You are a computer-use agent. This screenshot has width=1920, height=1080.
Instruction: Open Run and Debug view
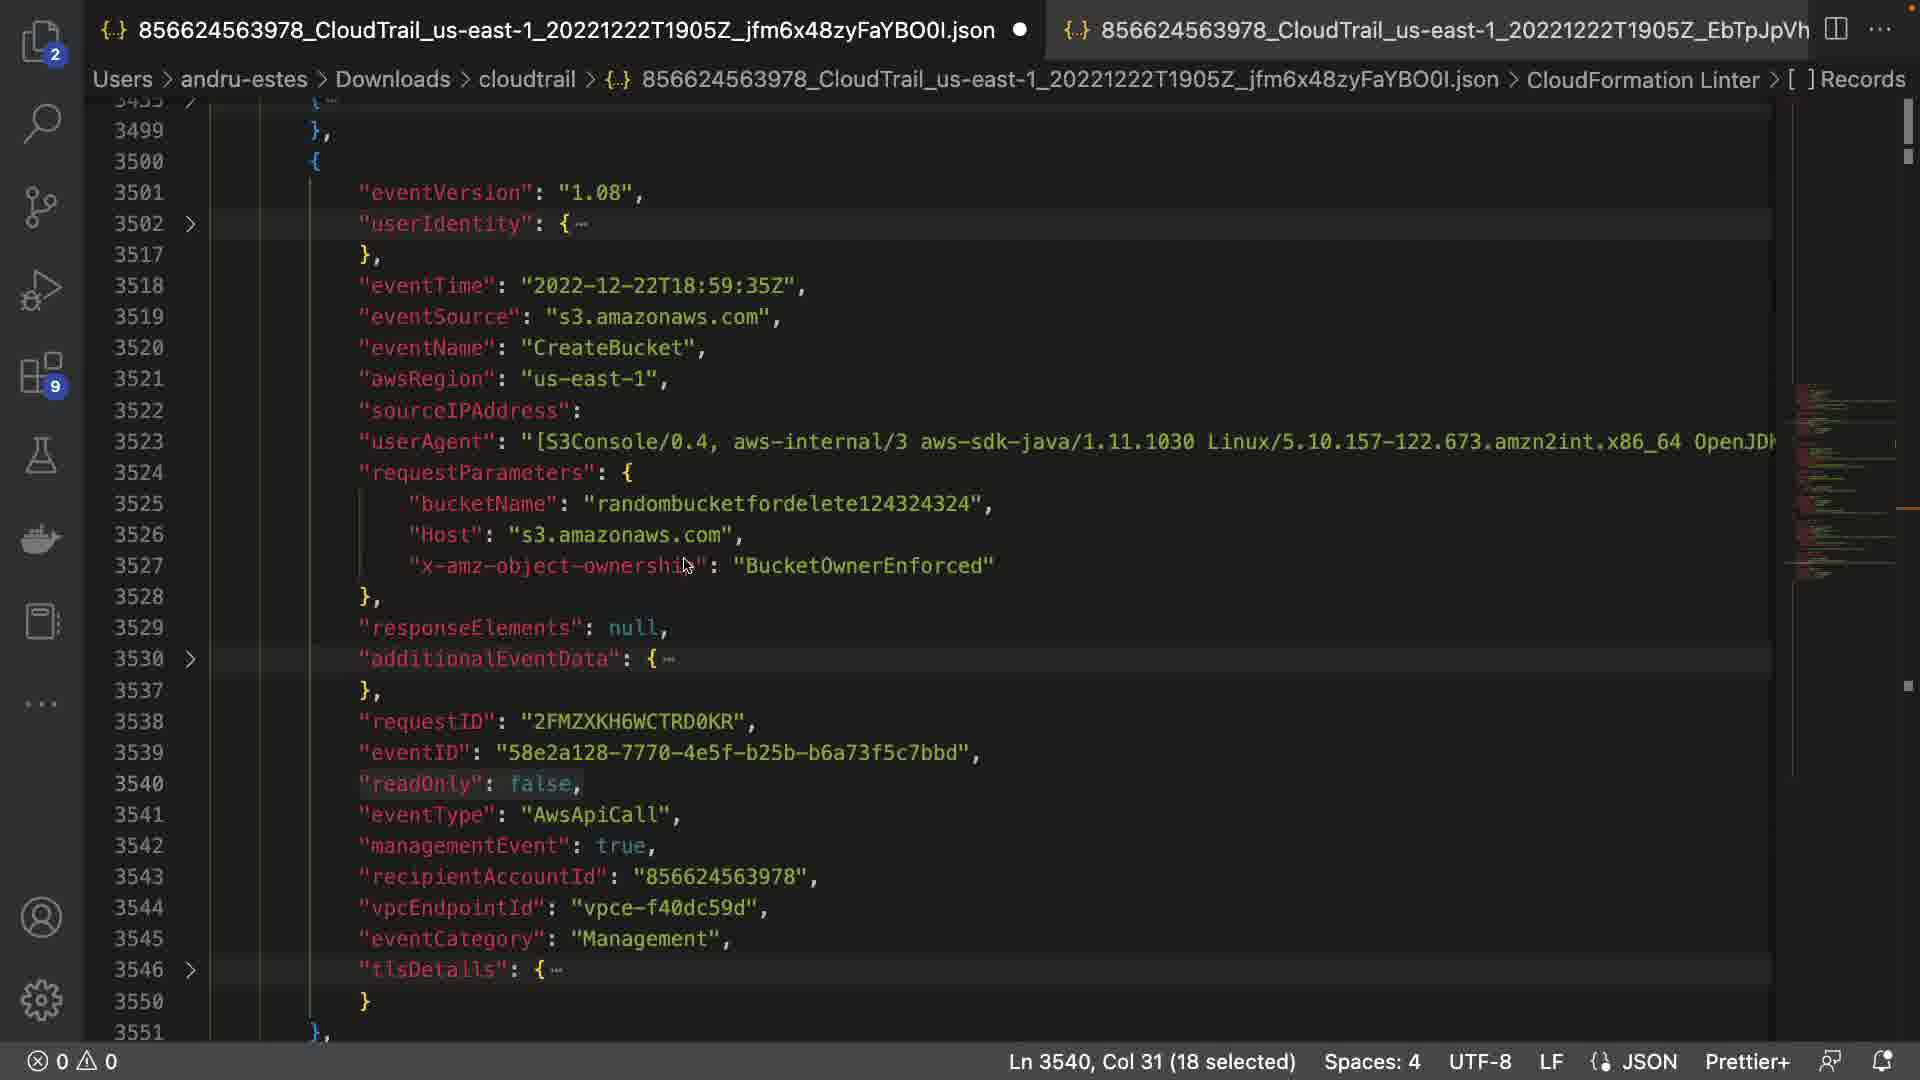pyautogui.click(x=41, y=290)
